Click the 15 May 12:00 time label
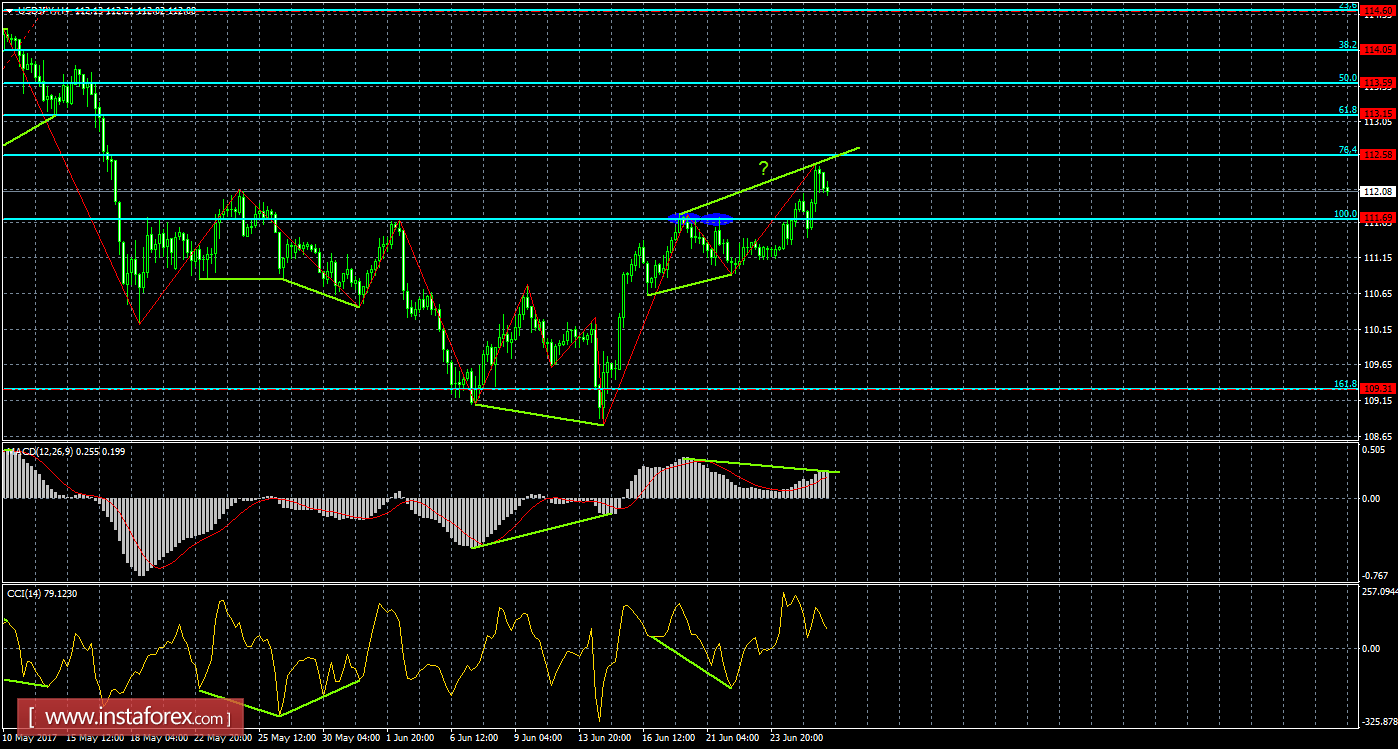Image resolution: width=1398 pixels, height=749 pixels. pyautogui.click(x=93, y=739)
